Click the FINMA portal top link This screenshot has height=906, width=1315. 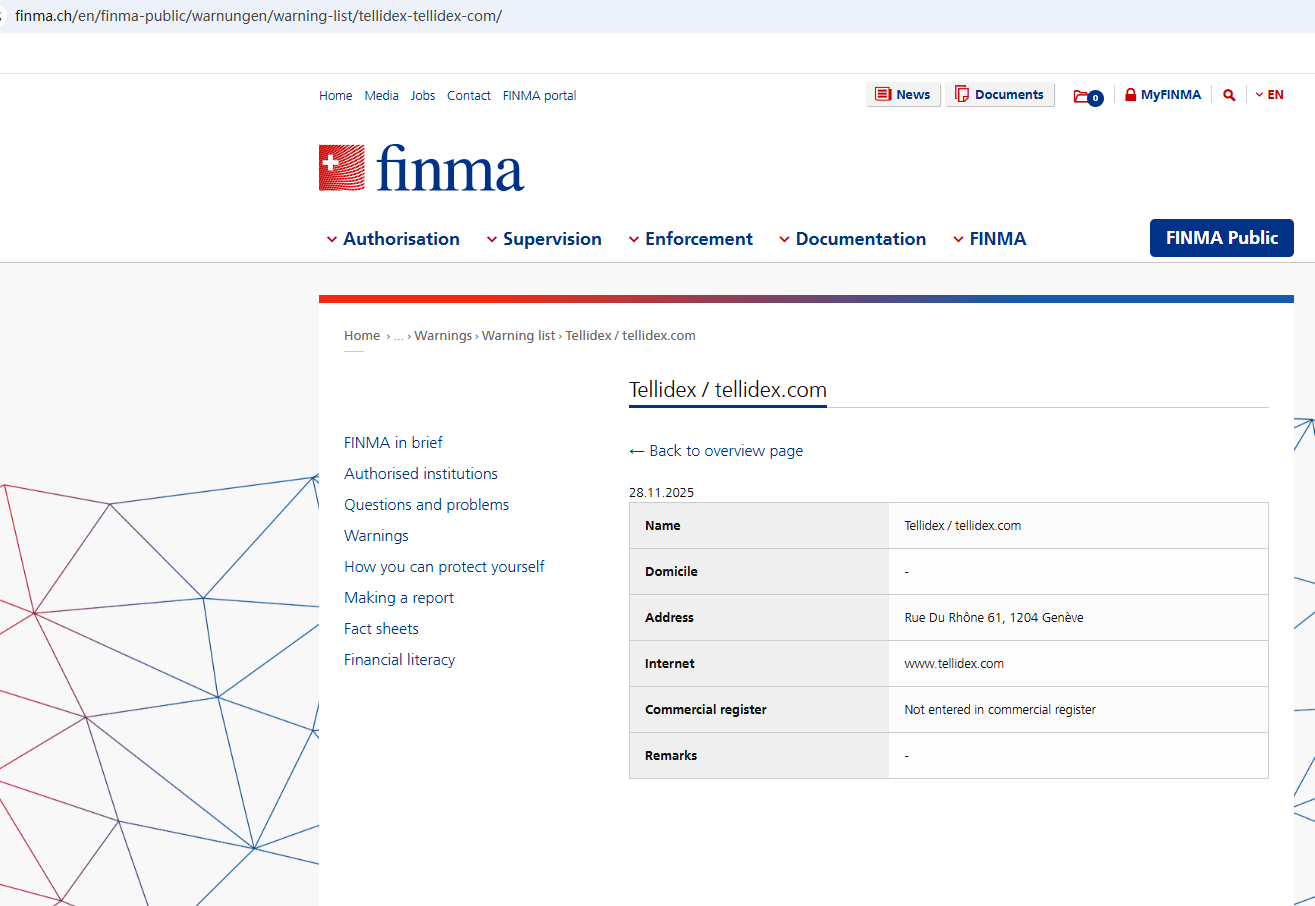(539, 96)
